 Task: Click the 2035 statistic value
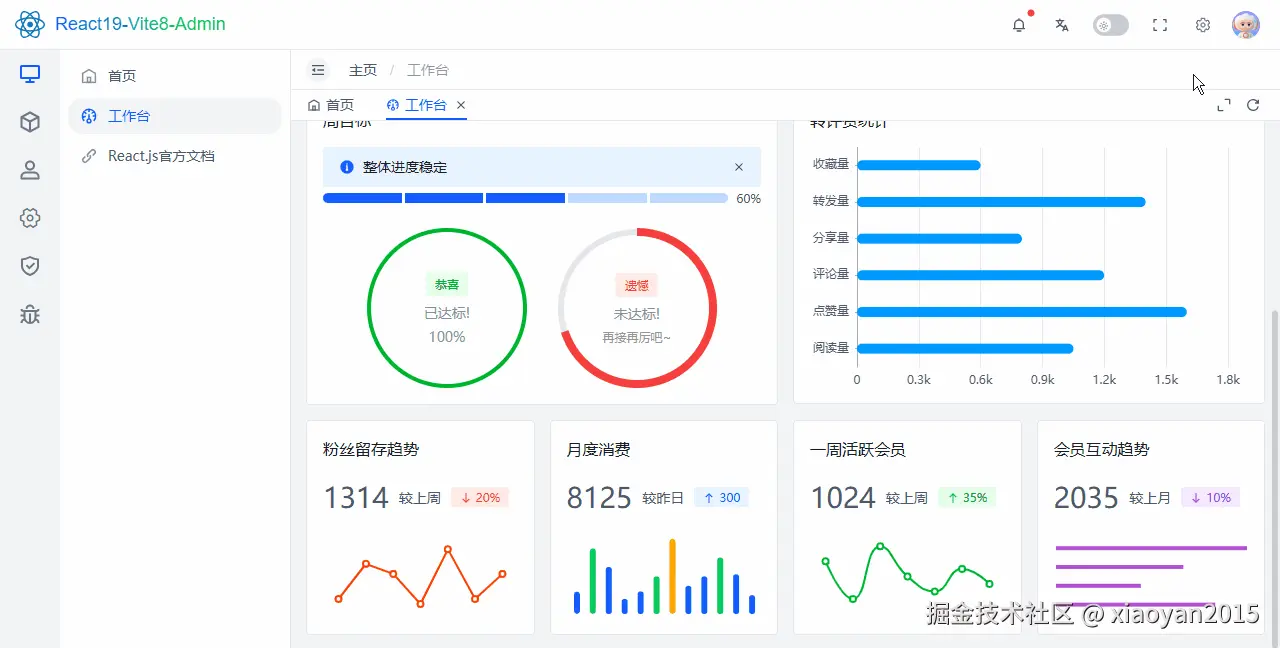coord(1086,498)
